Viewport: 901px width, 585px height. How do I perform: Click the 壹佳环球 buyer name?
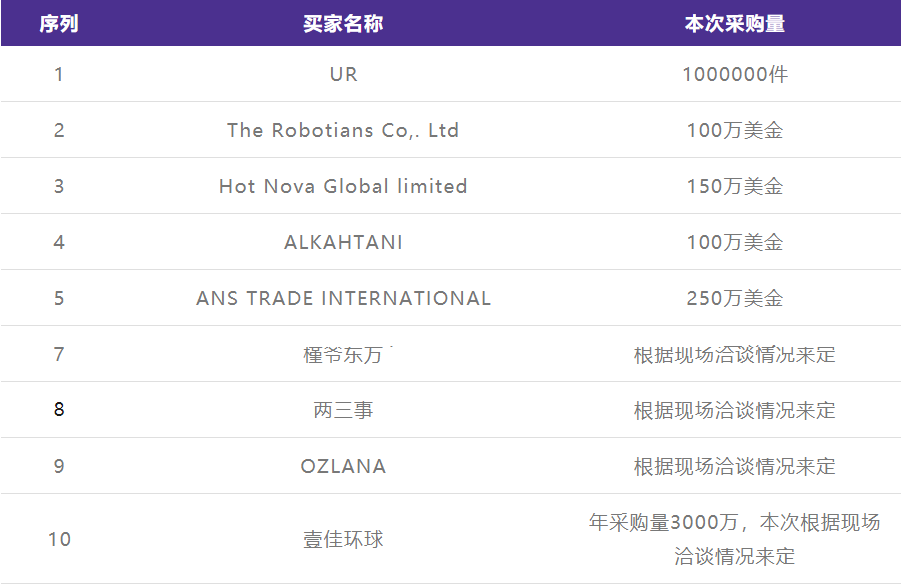point(343,539)
